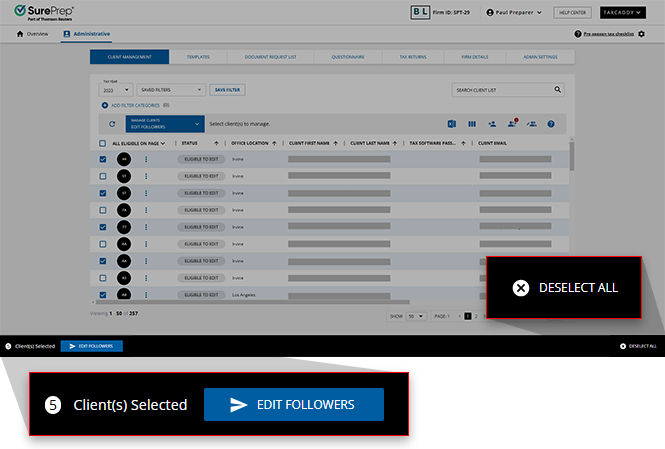Image resolution: width=665 pixels, height=449 pixels.
Task: Uncheck the first row checkbox
Action: (103, 159)
